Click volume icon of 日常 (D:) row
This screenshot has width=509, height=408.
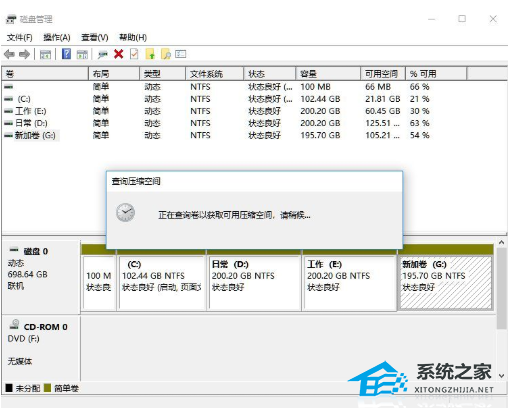(9, 123)
